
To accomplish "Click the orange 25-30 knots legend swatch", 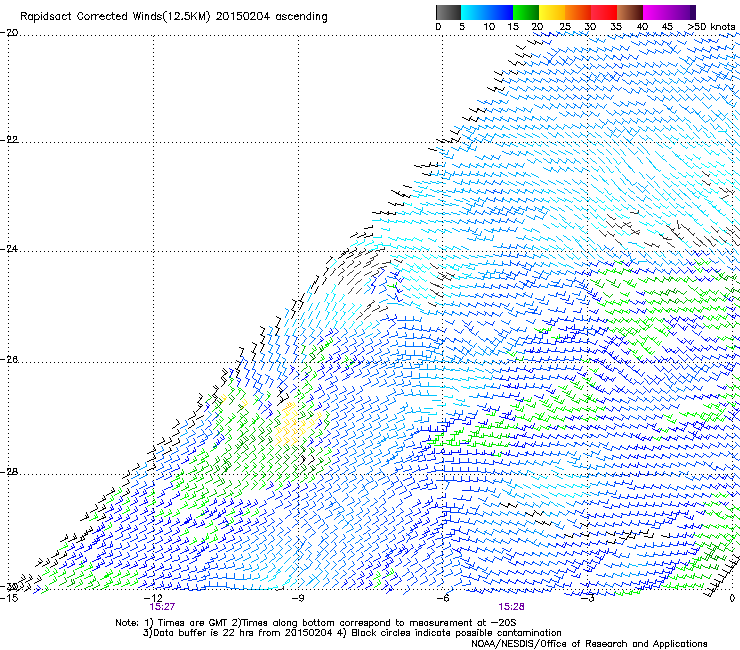I will (x=578, y=12).
